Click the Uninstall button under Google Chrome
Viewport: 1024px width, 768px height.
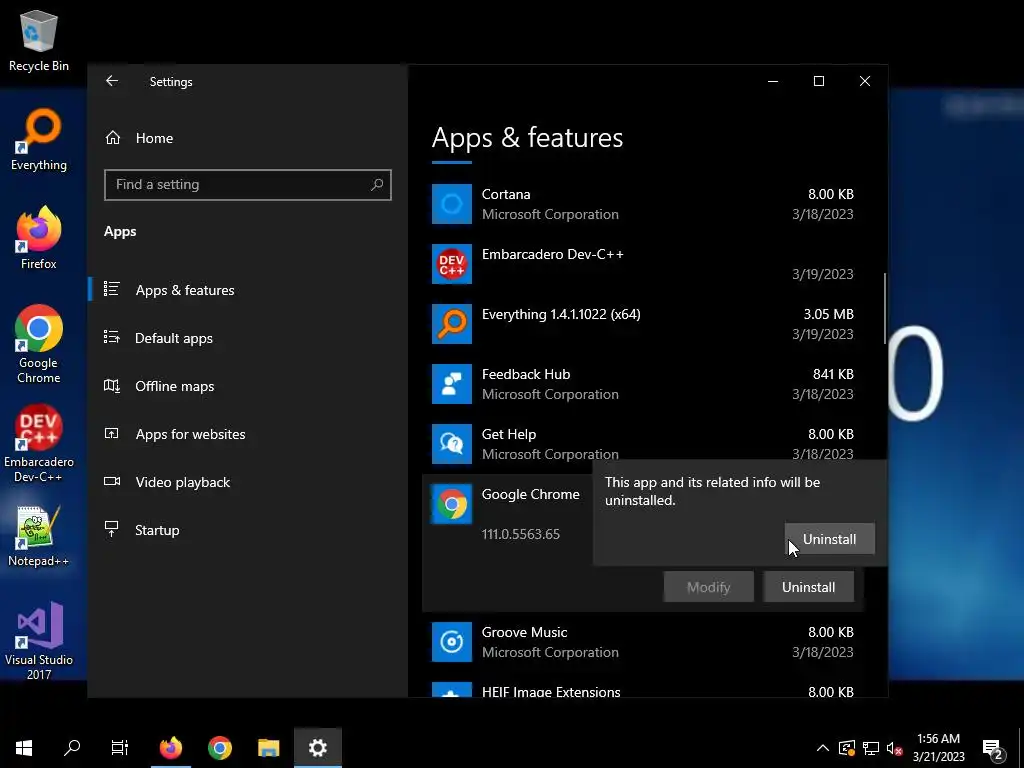tap(808, 587)
